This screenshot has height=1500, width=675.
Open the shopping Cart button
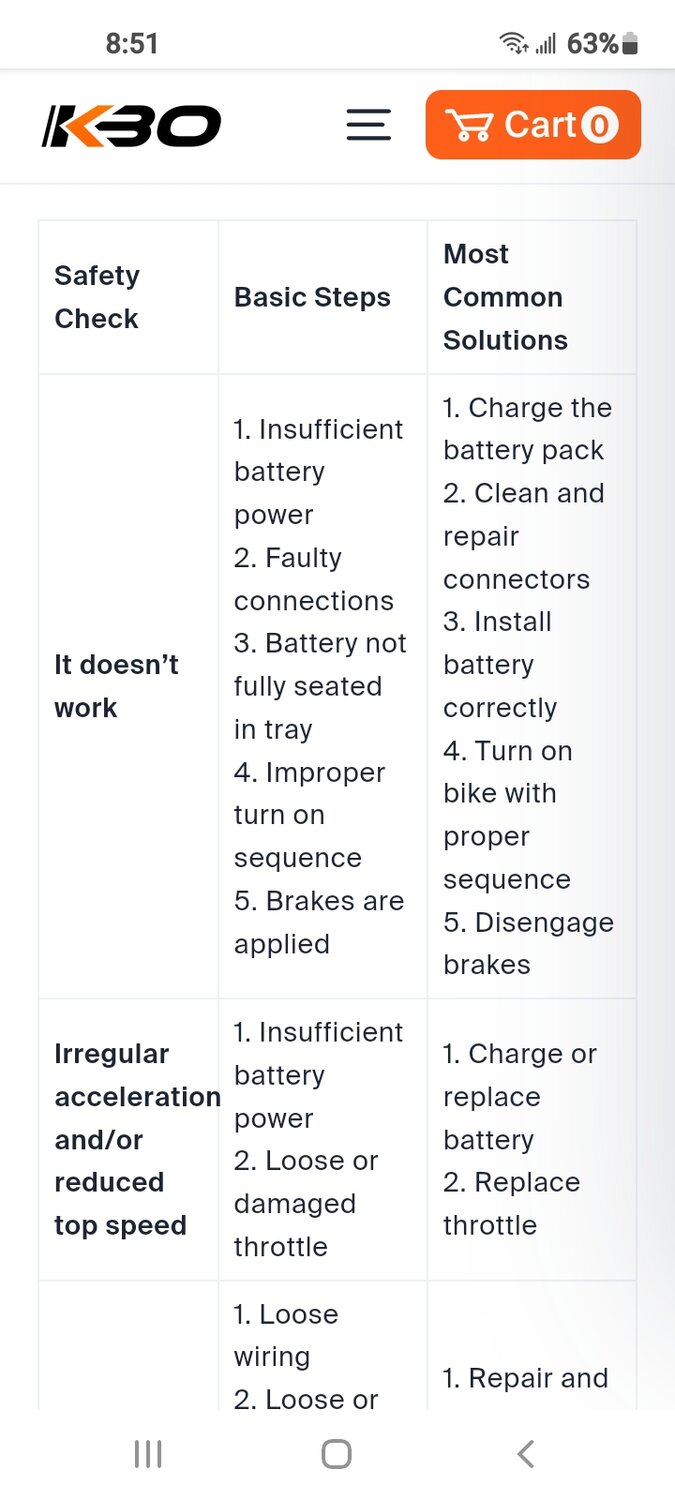532,125
